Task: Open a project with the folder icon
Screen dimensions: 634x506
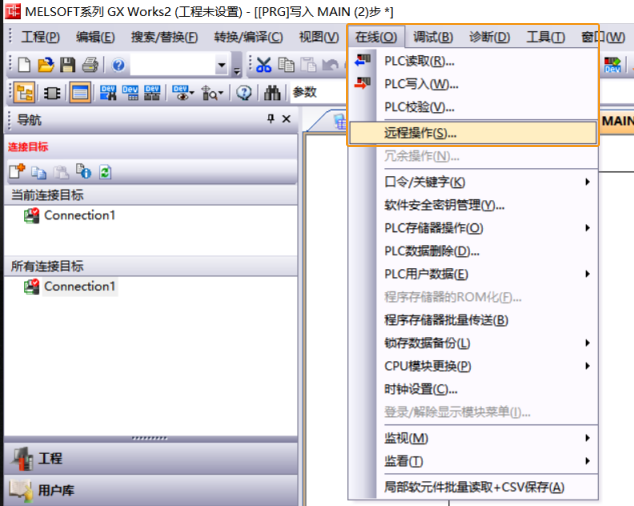Action: pos(46,65)
